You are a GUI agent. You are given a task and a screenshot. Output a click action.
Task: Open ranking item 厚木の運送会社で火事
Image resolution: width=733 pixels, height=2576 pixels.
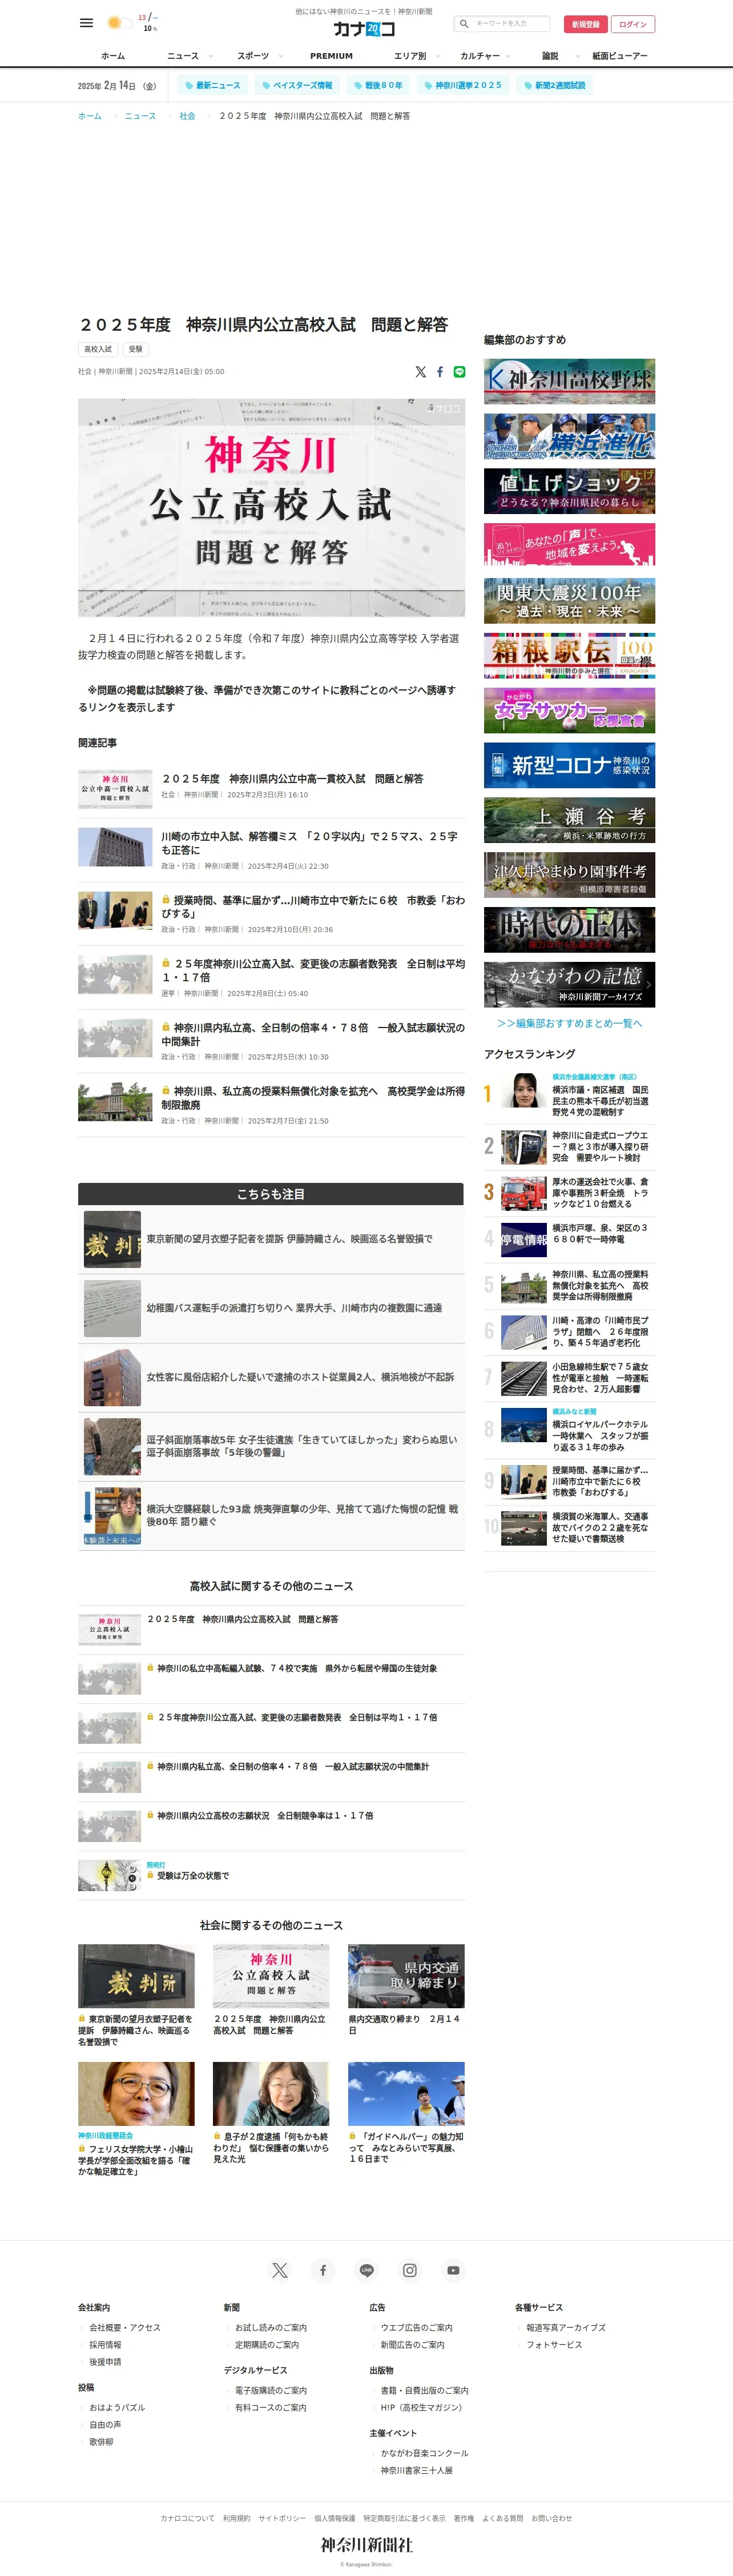(x=569, y=1193)
